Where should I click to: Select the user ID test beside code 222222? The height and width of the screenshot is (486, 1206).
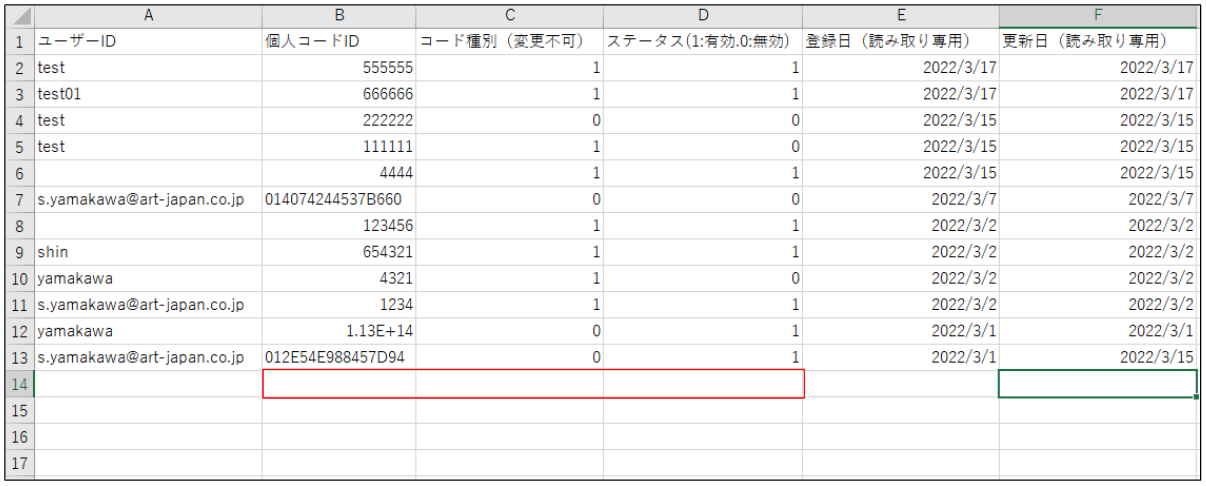coord(148,120)
